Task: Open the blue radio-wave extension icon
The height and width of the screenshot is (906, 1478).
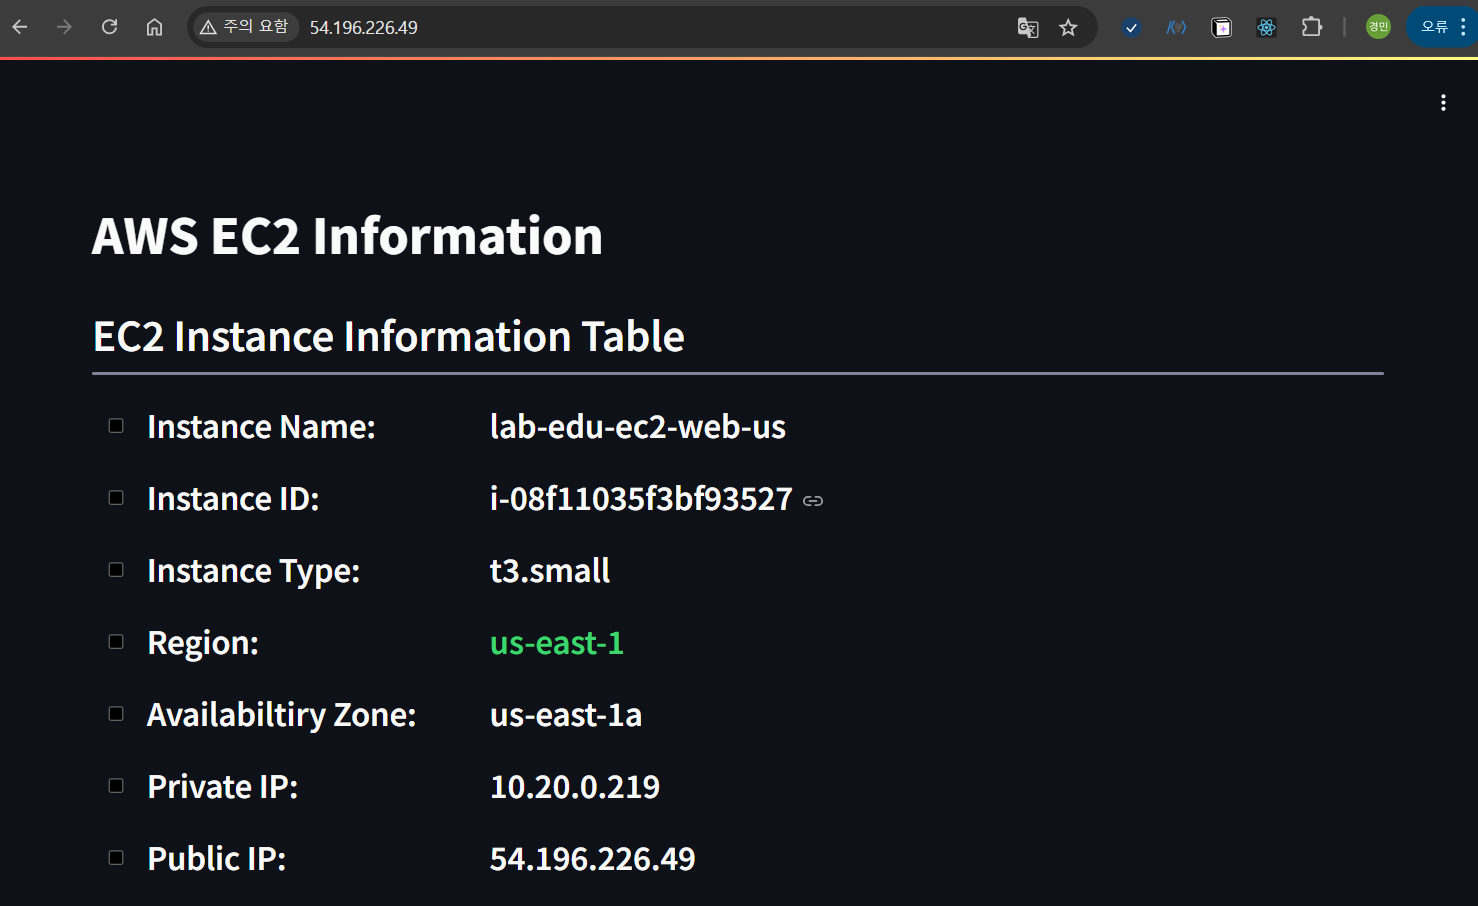Action: pos(1176,28)
